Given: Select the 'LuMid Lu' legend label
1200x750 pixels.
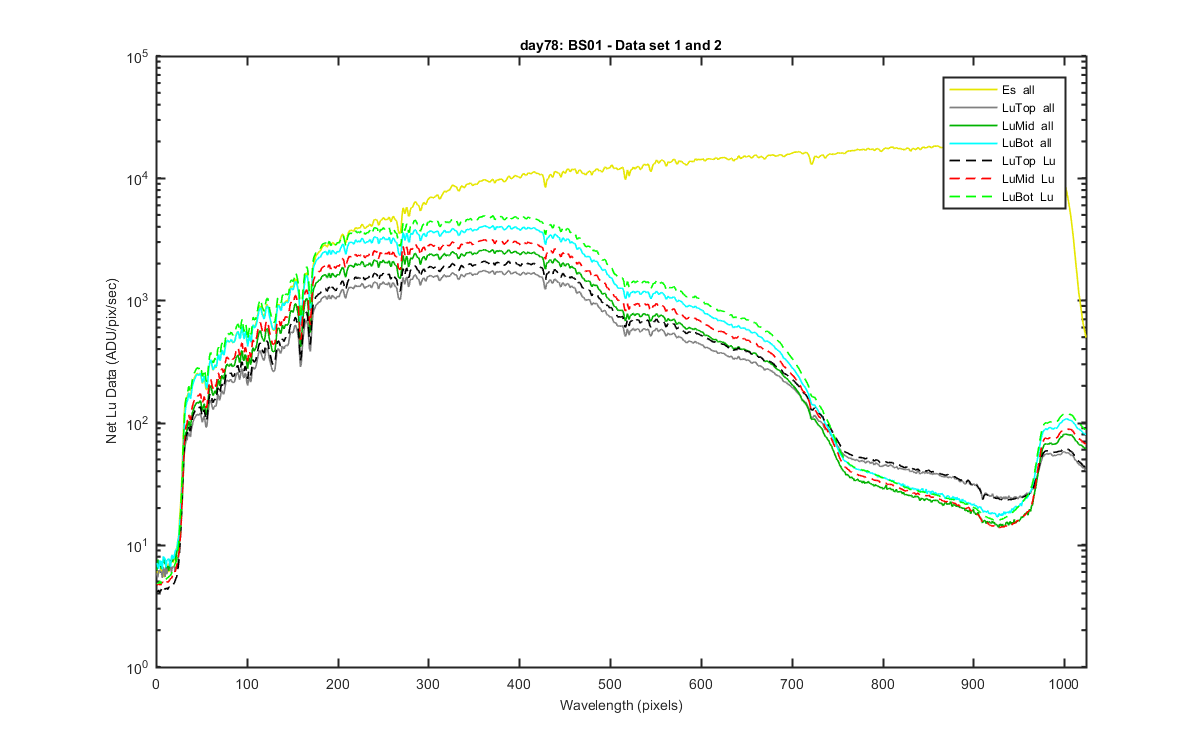Looking at the screenshot, I should click(x=1027, y=180).
